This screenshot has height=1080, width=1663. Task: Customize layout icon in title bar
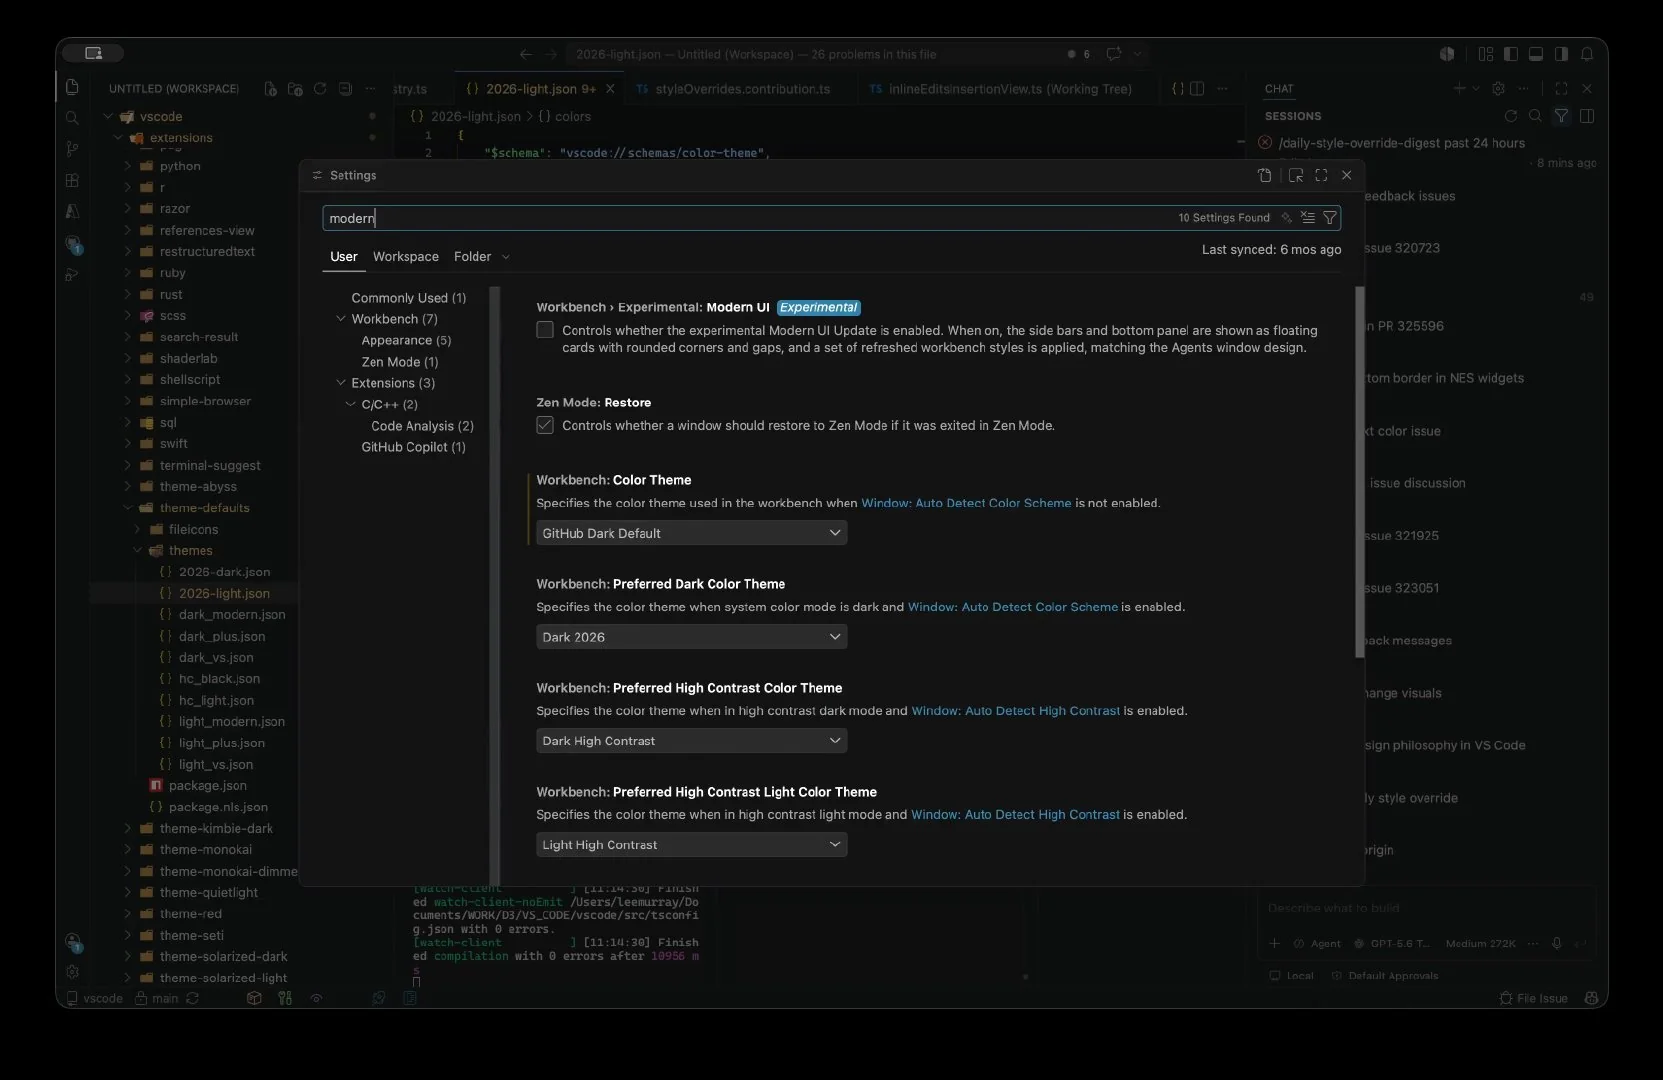point(1485,54)
